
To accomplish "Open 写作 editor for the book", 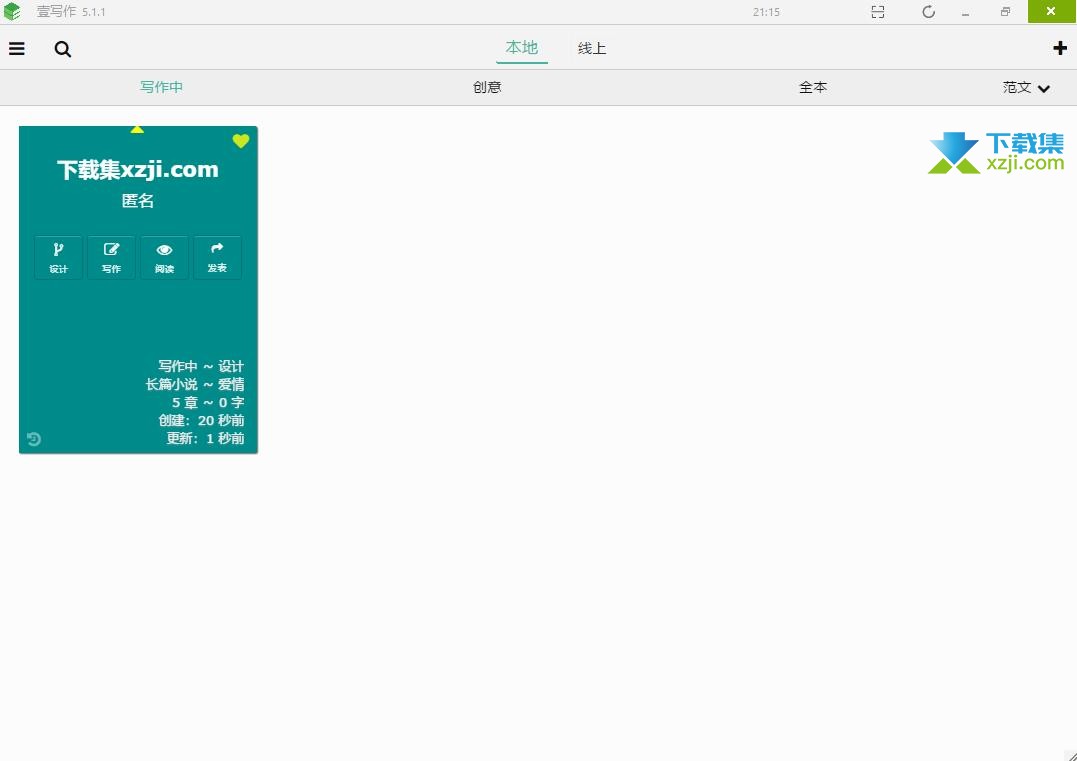I will coord(111,258).
